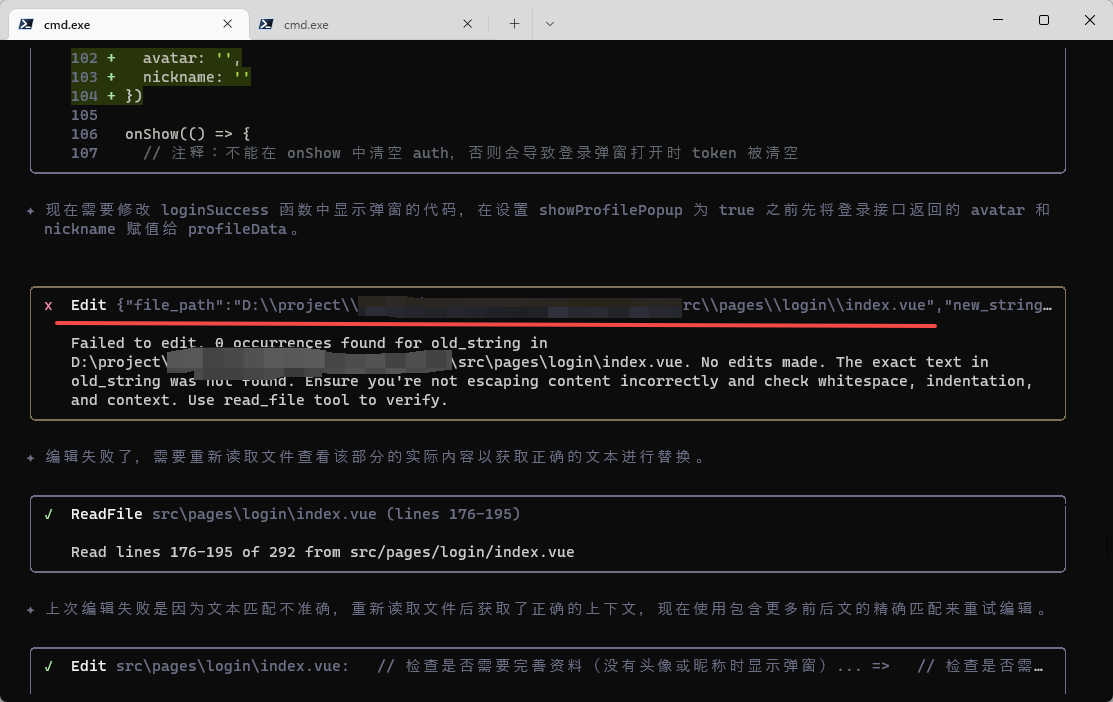
Task: Minimize the terminal window
Action: click(998, 20)
